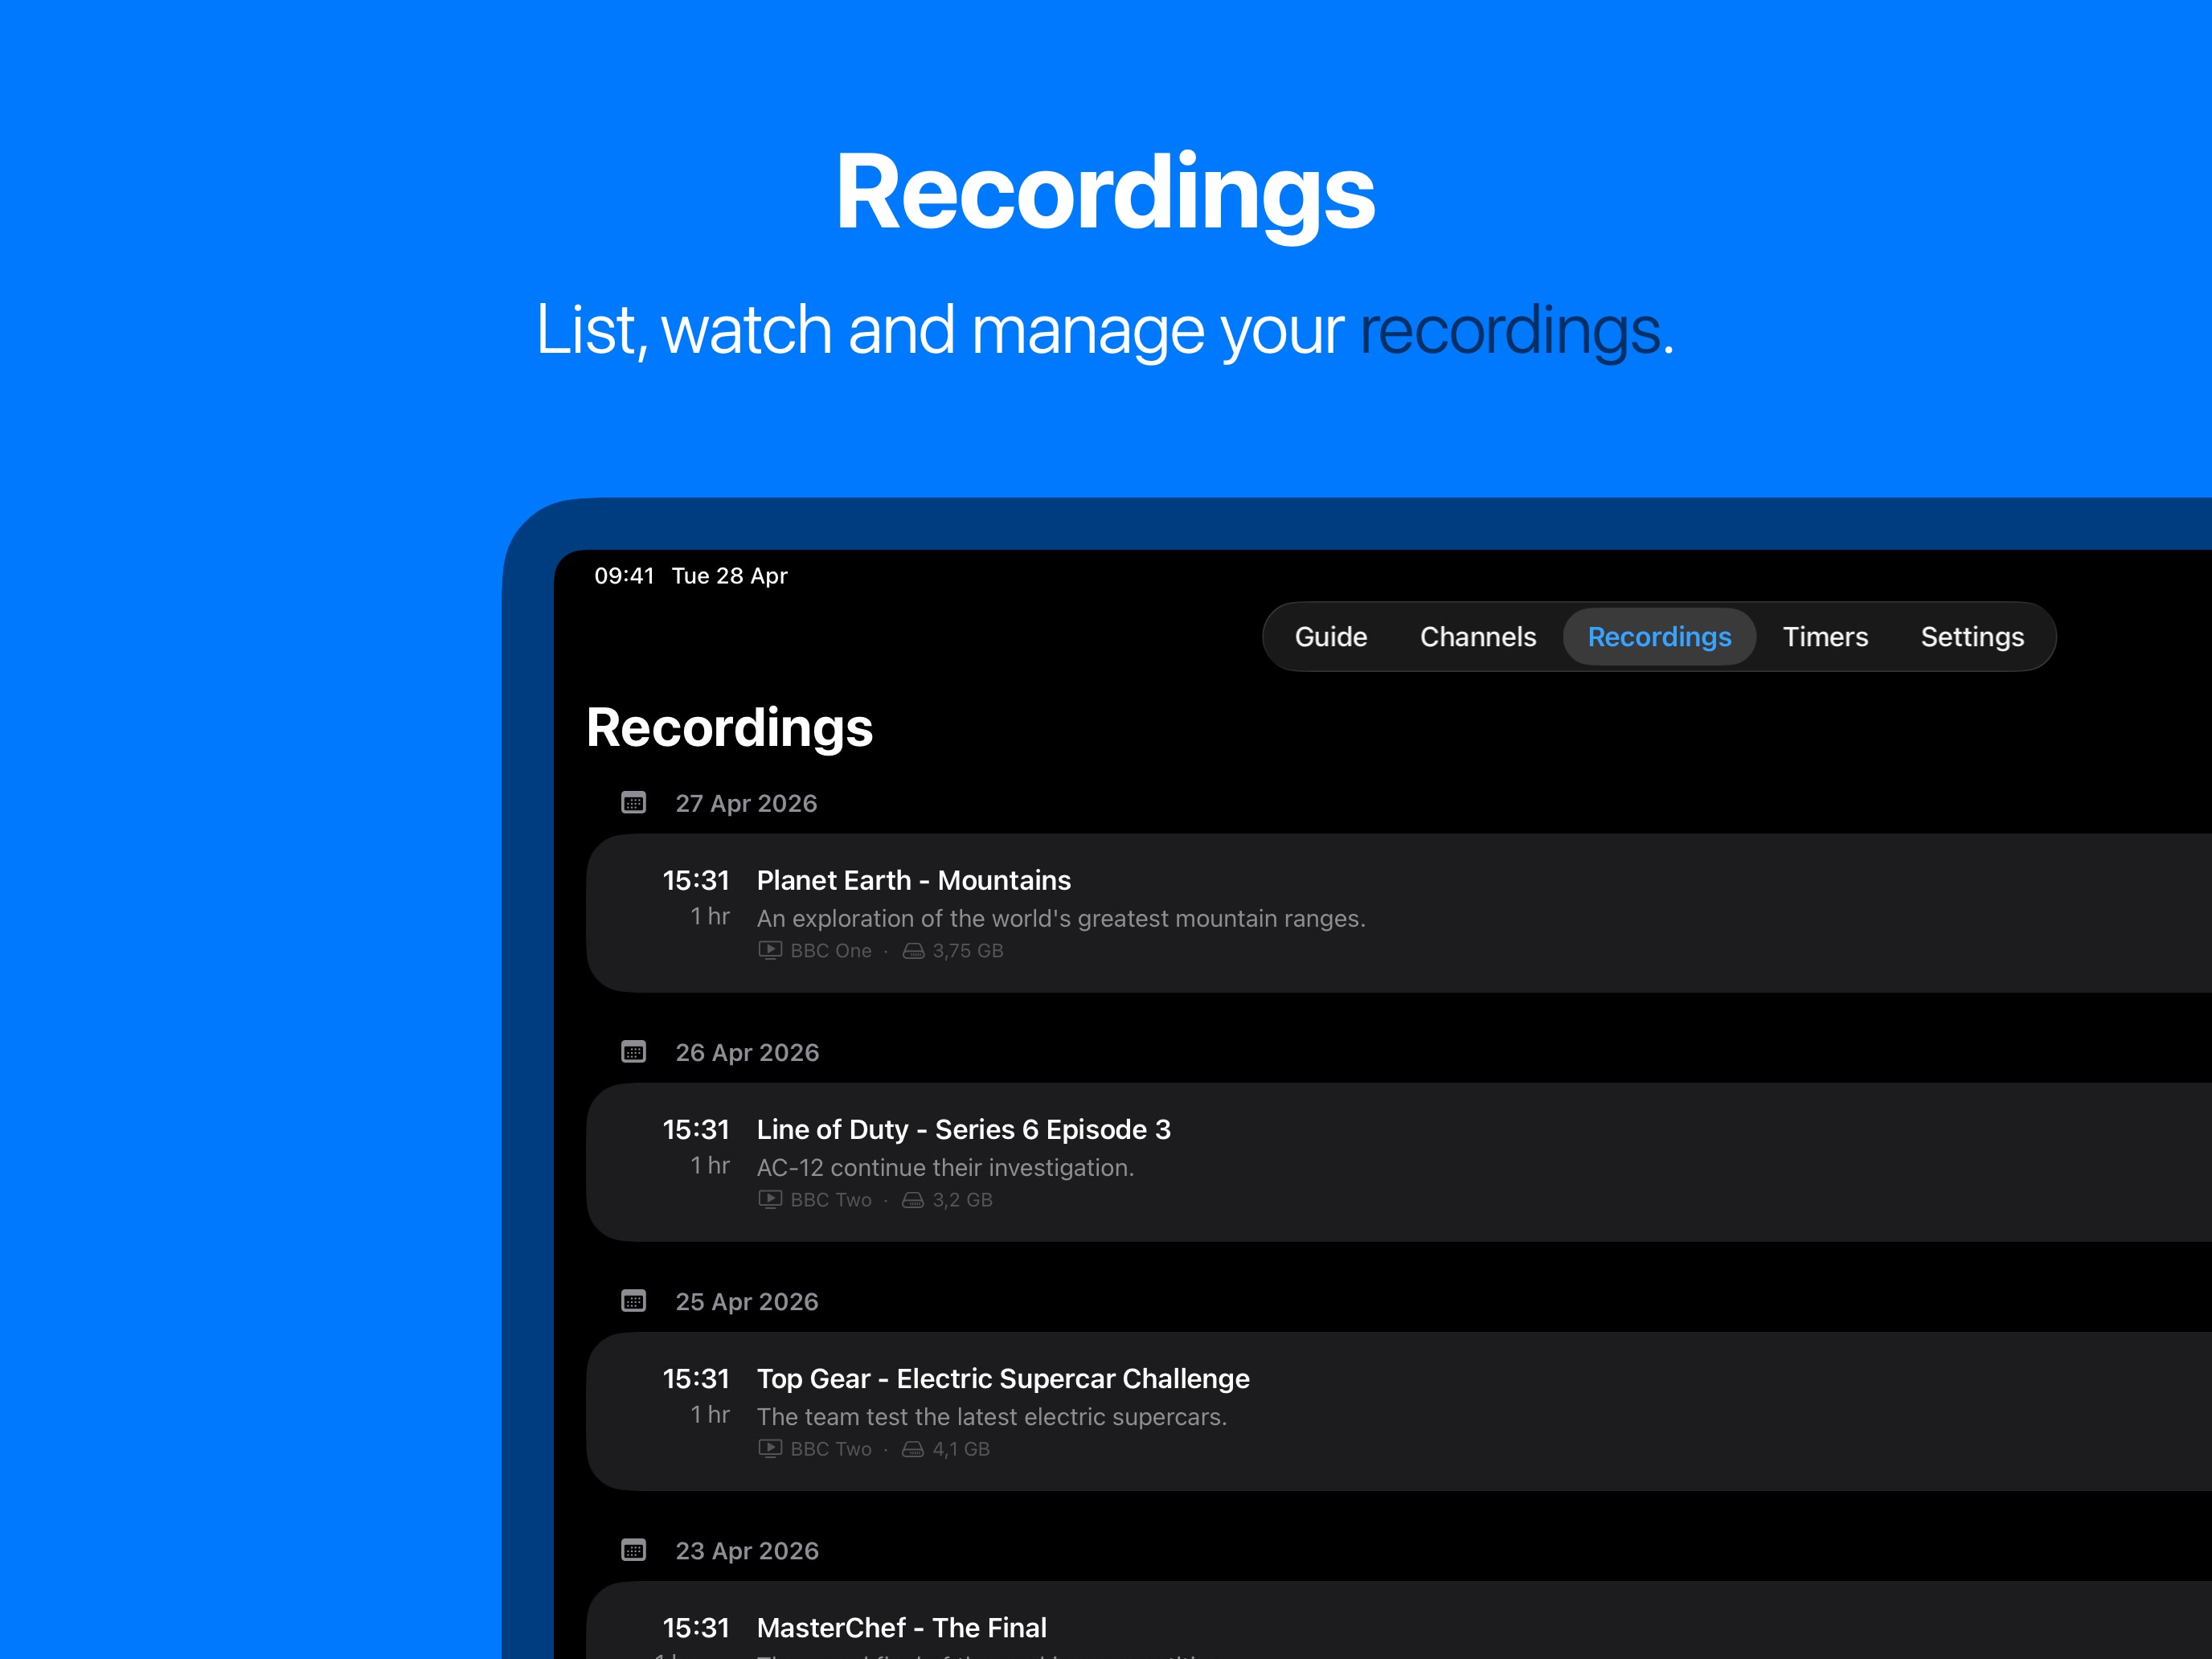Click TV icon in Line of Duty row

770,1199
